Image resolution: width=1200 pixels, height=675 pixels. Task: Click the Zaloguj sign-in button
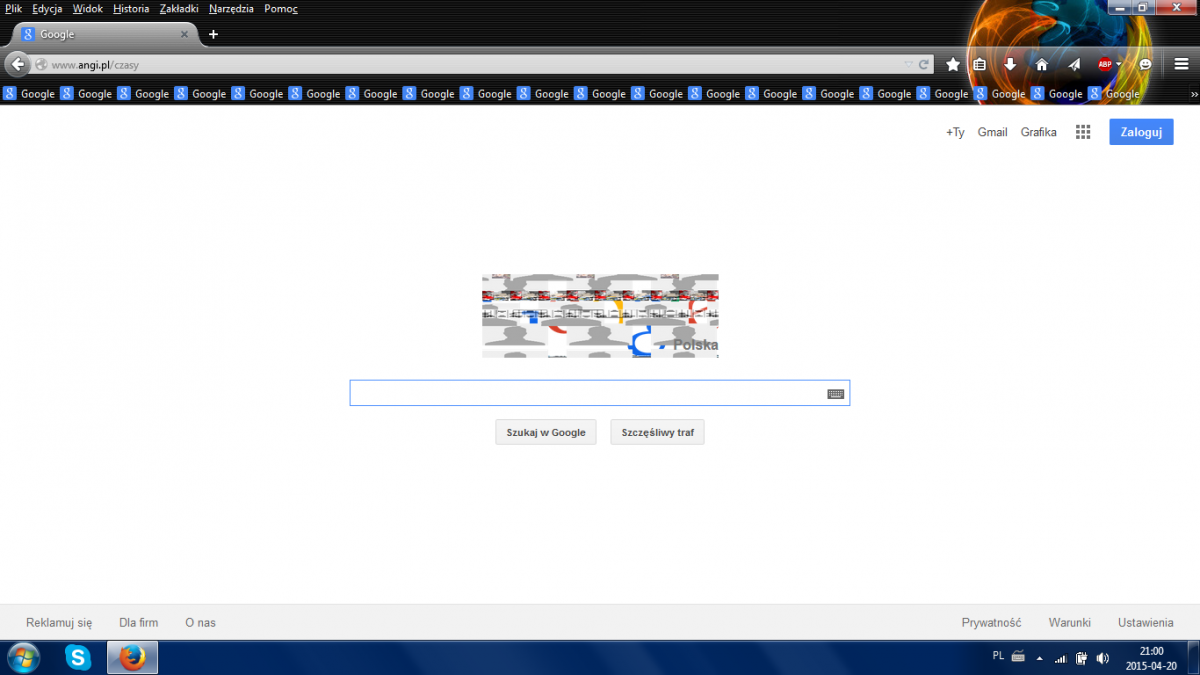1141,132
